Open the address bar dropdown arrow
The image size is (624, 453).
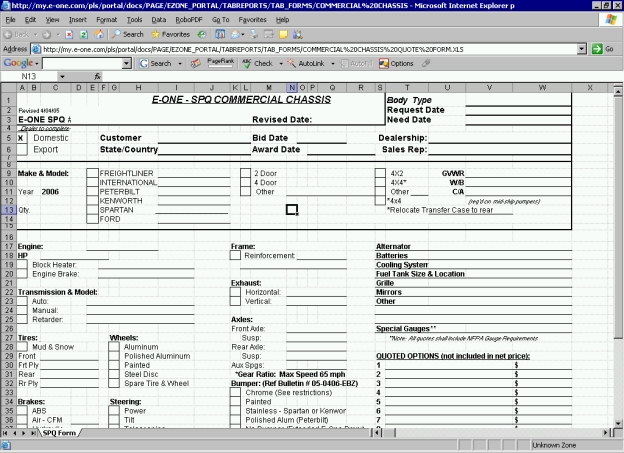coord(582,49)
